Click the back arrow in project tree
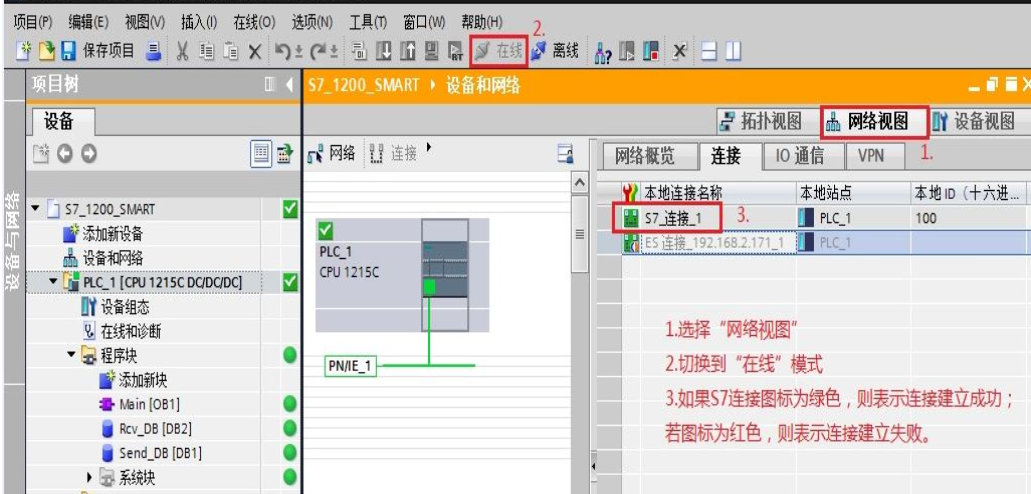Viewport: 1031px width, 494px height. click(x=64, y=154)
